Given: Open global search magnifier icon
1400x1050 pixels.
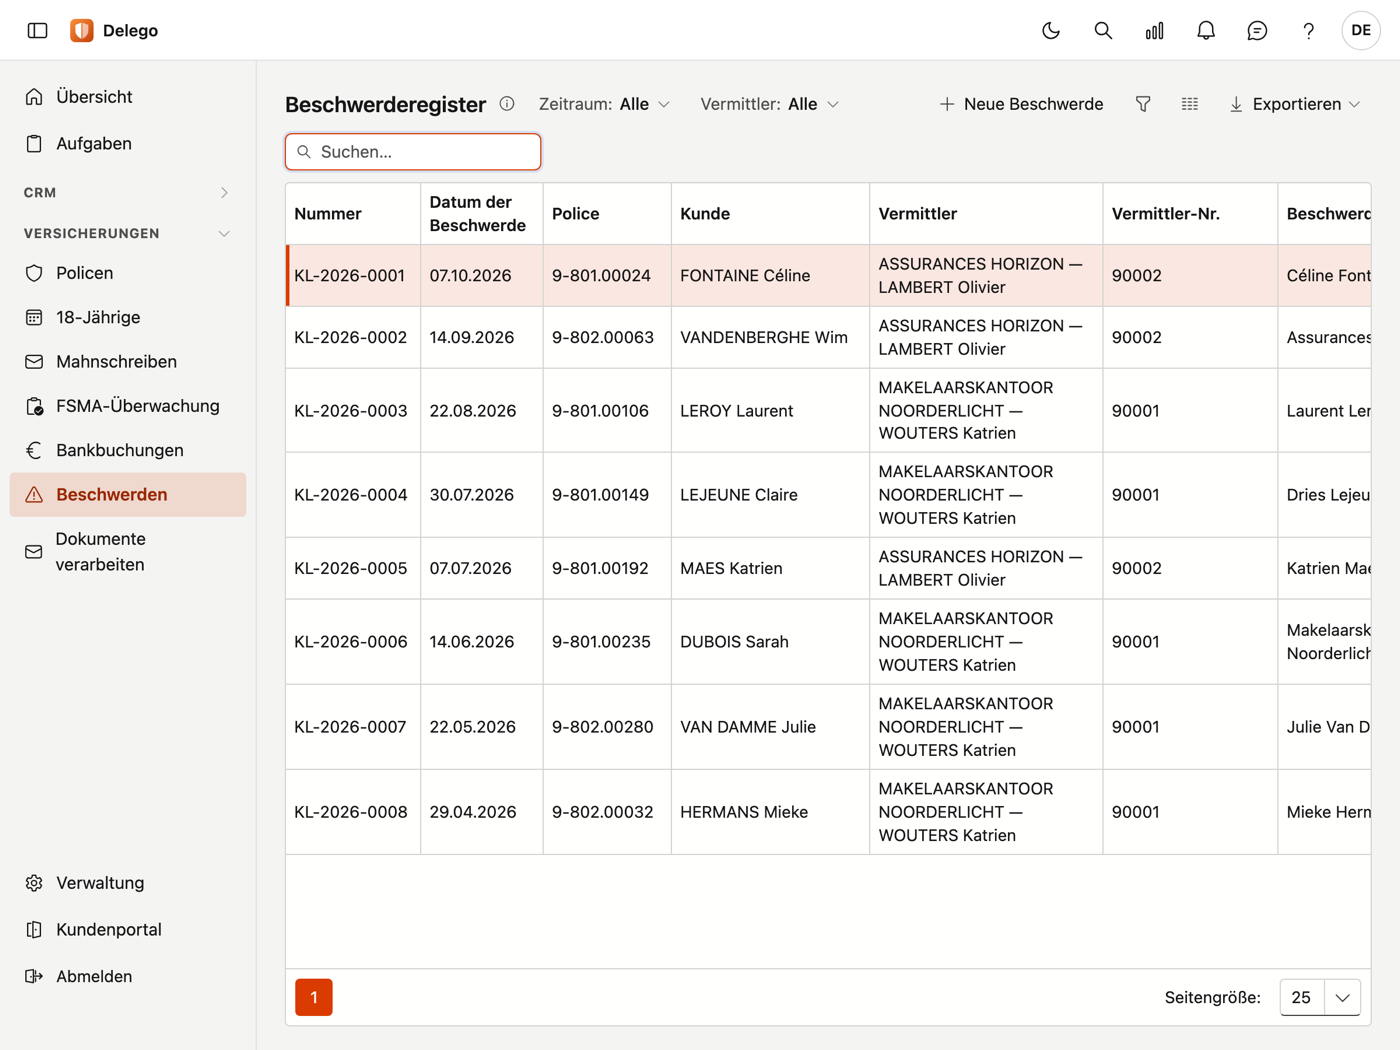Looking at the screenshot, I should [1103, 30].
